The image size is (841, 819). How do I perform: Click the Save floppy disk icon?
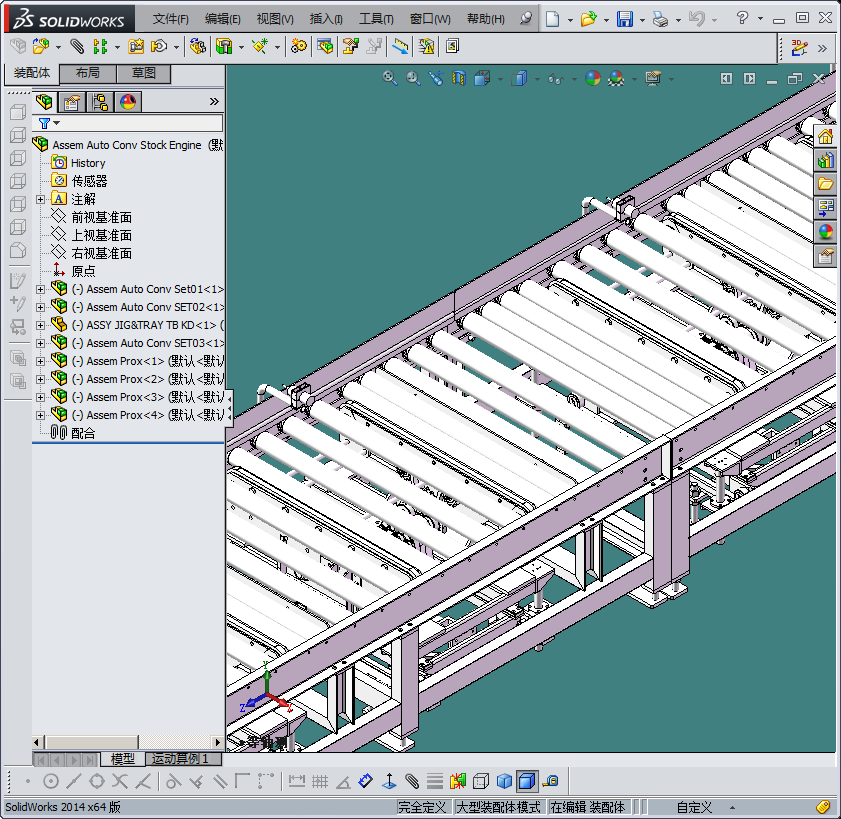click(x=624, y=19)
